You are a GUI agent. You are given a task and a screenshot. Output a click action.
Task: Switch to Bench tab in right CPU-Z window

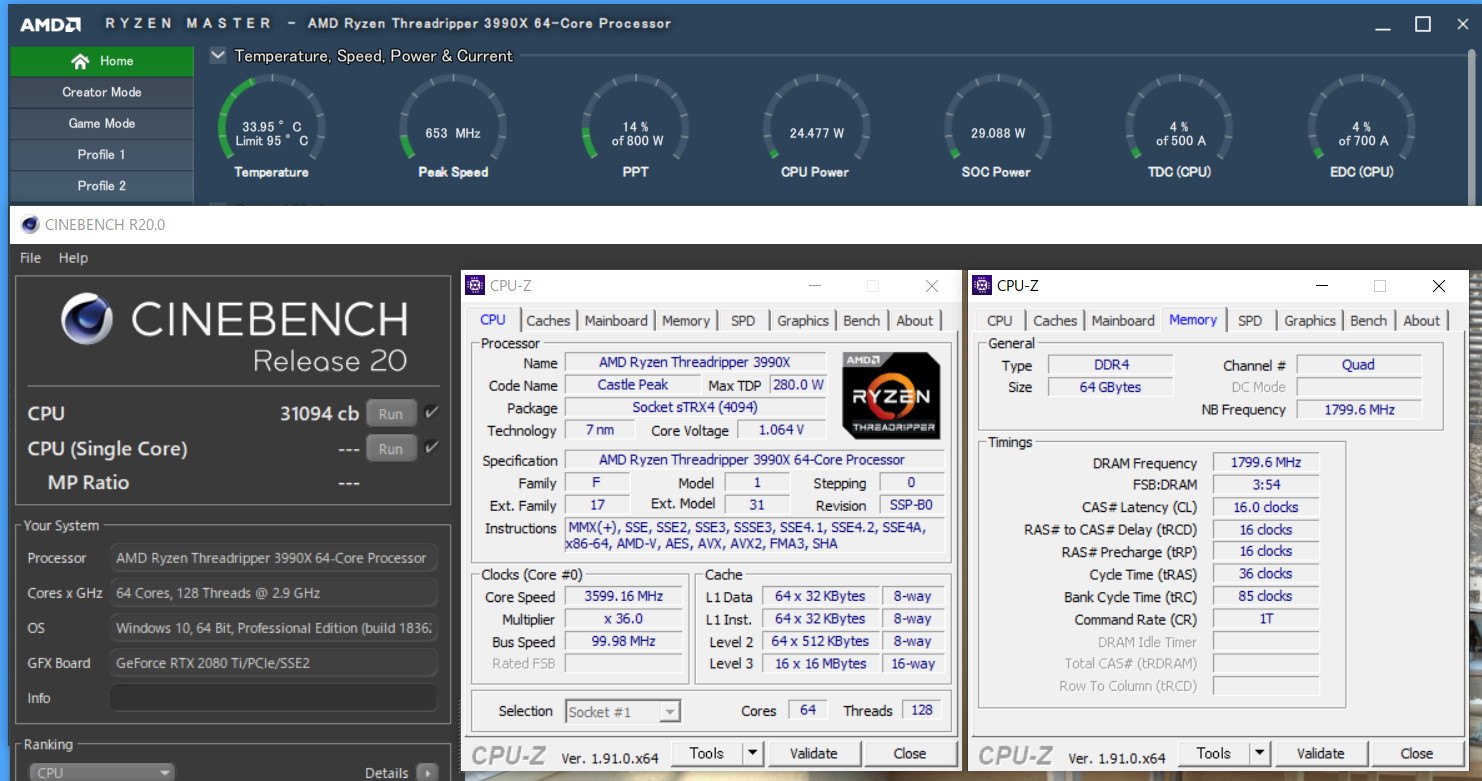(x=1368, y=321)
